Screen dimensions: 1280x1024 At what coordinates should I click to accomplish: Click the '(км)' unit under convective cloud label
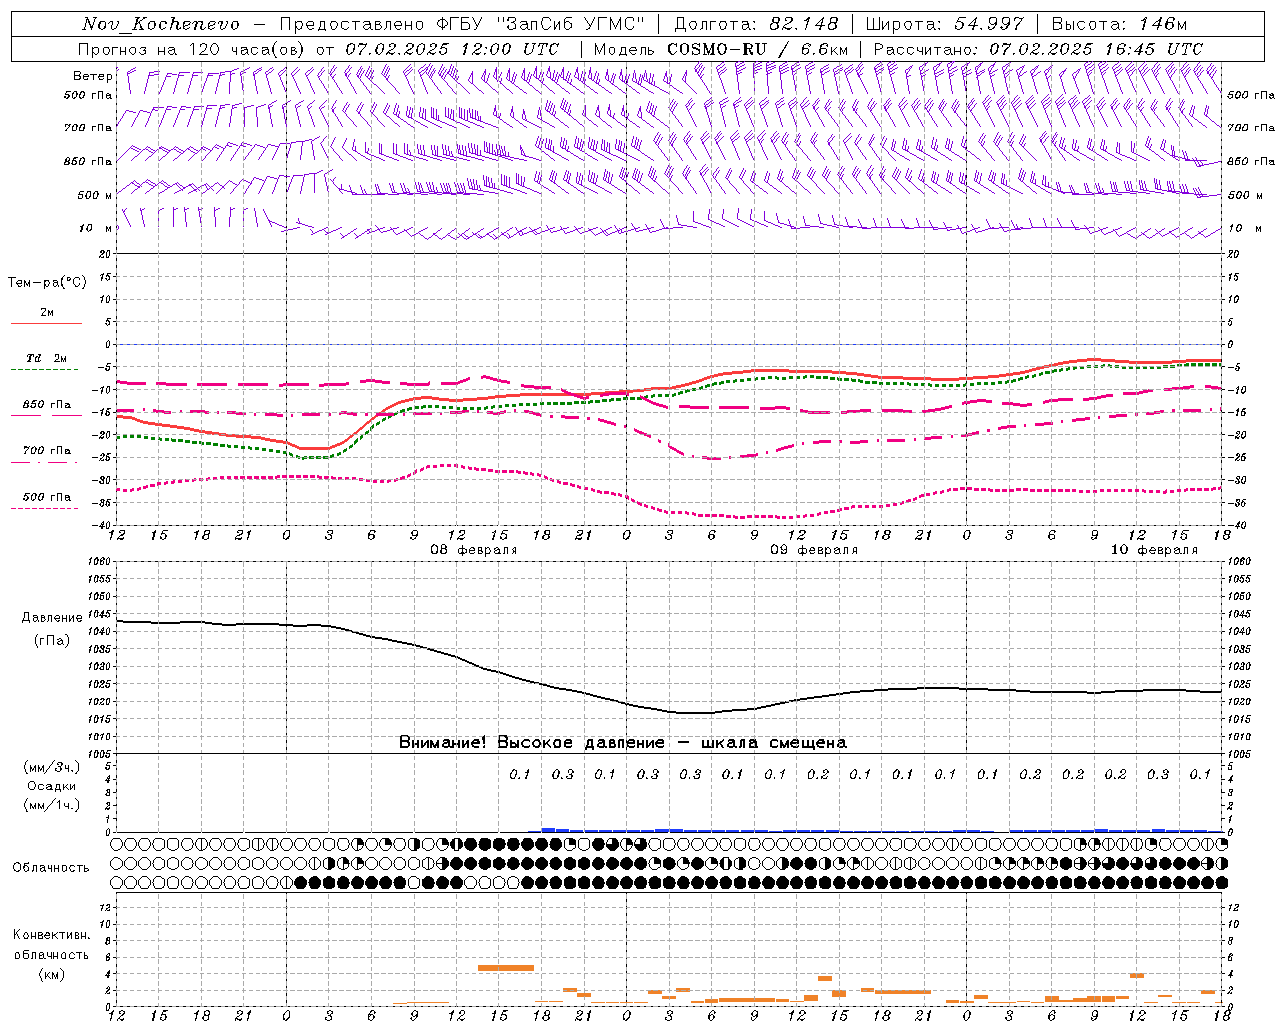(x=51, y=974)
